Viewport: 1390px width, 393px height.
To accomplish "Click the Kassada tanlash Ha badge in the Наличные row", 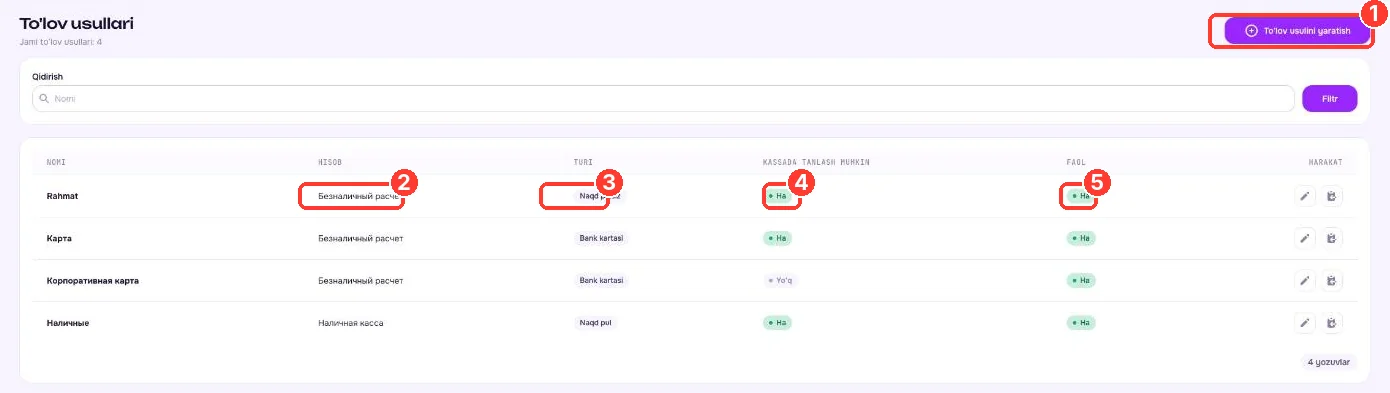I will pos(777,322).
